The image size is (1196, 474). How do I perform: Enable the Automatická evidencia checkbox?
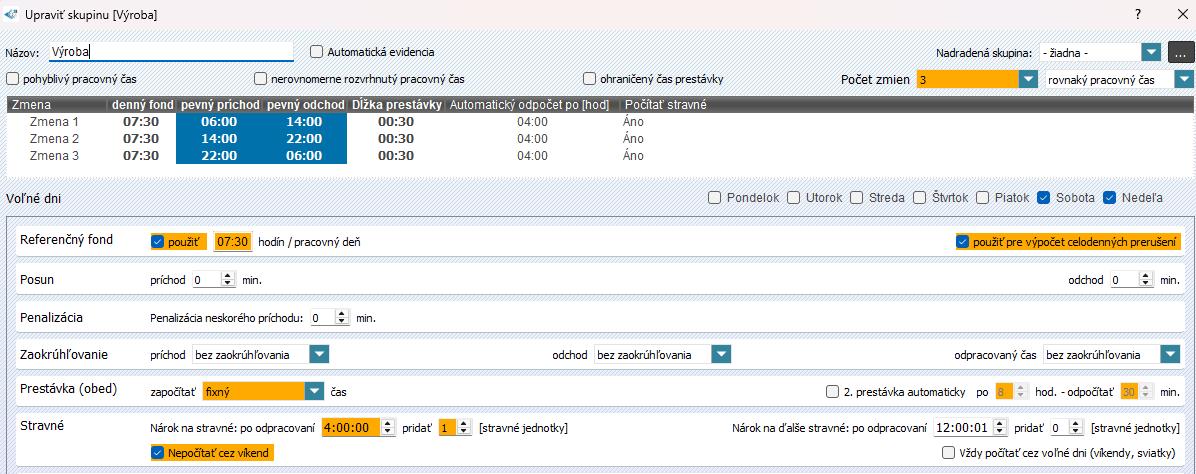[x=317, y=52]
